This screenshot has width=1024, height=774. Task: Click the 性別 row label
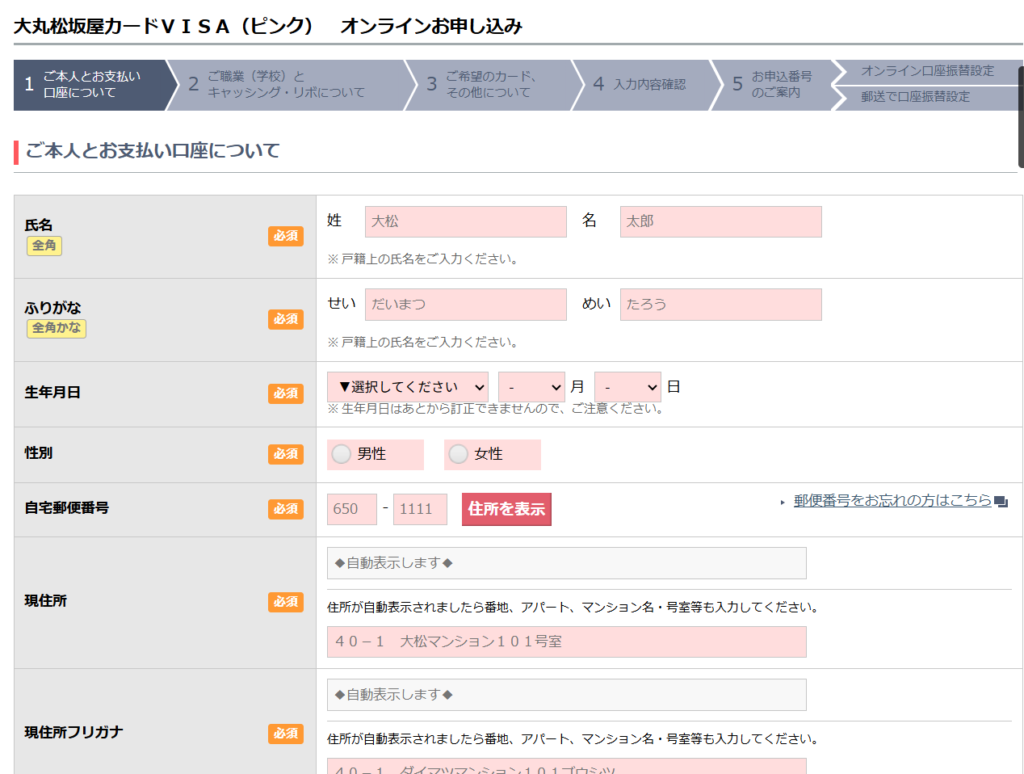39,453
